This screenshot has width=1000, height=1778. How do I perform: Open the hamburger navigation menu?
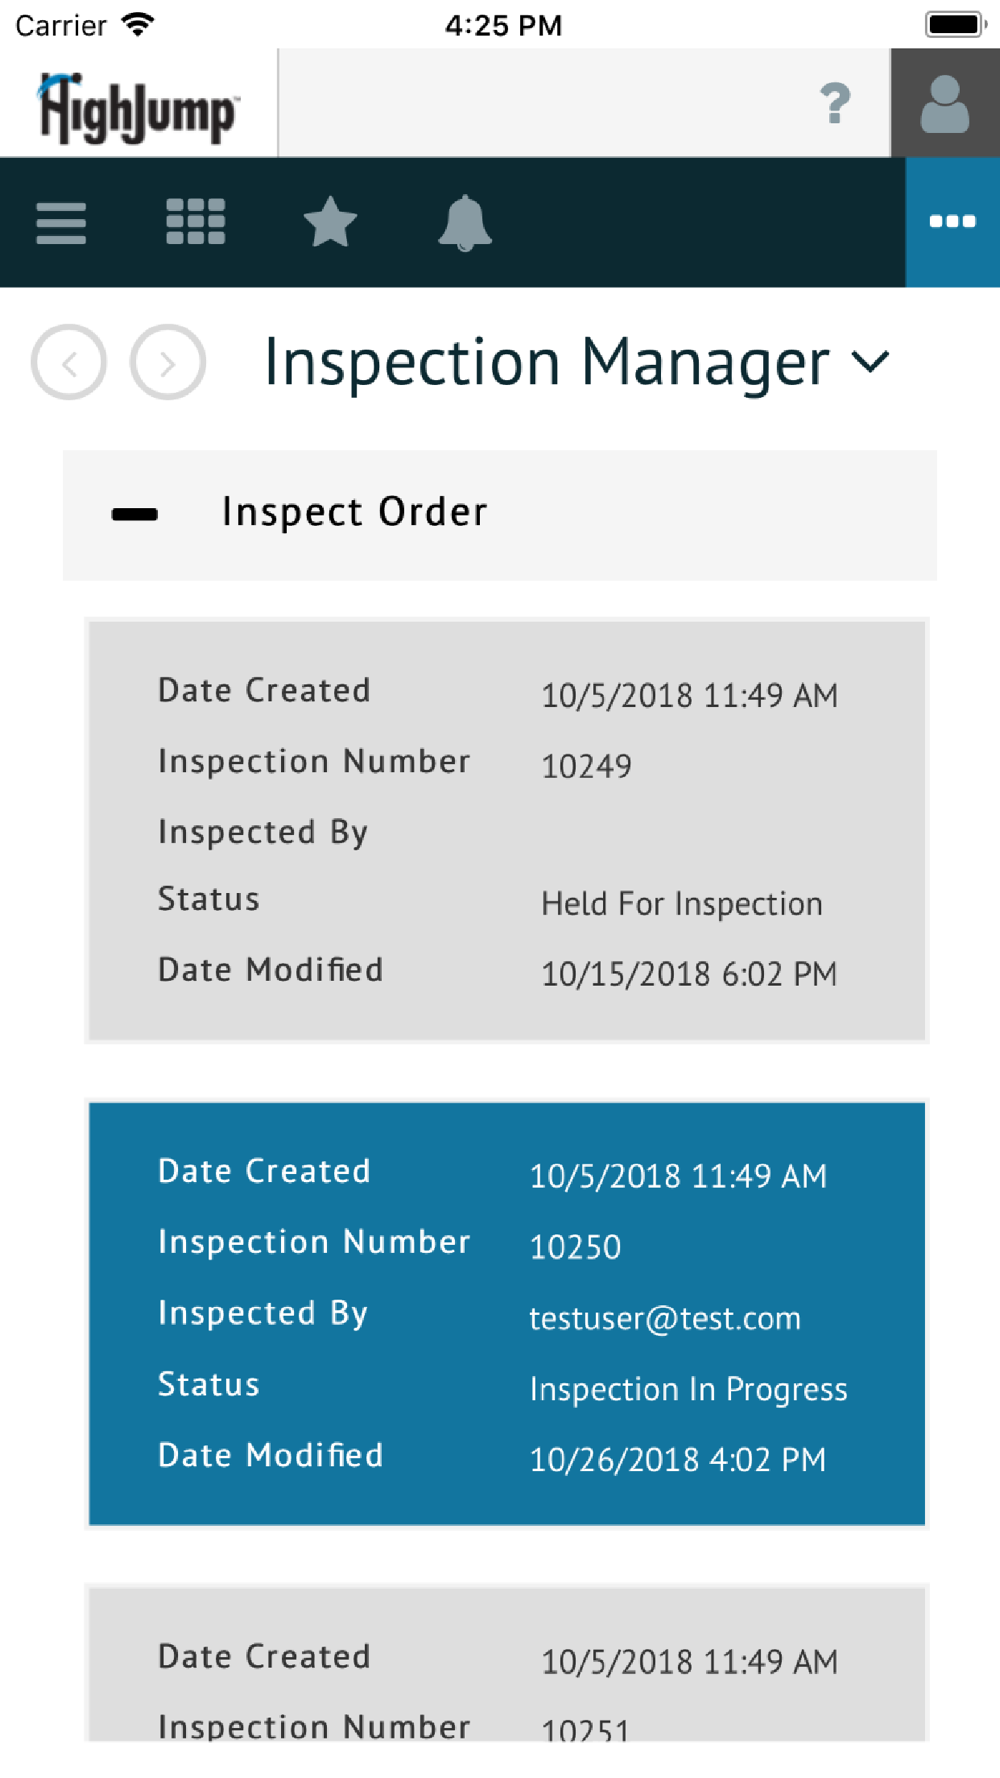pos(61,223)
